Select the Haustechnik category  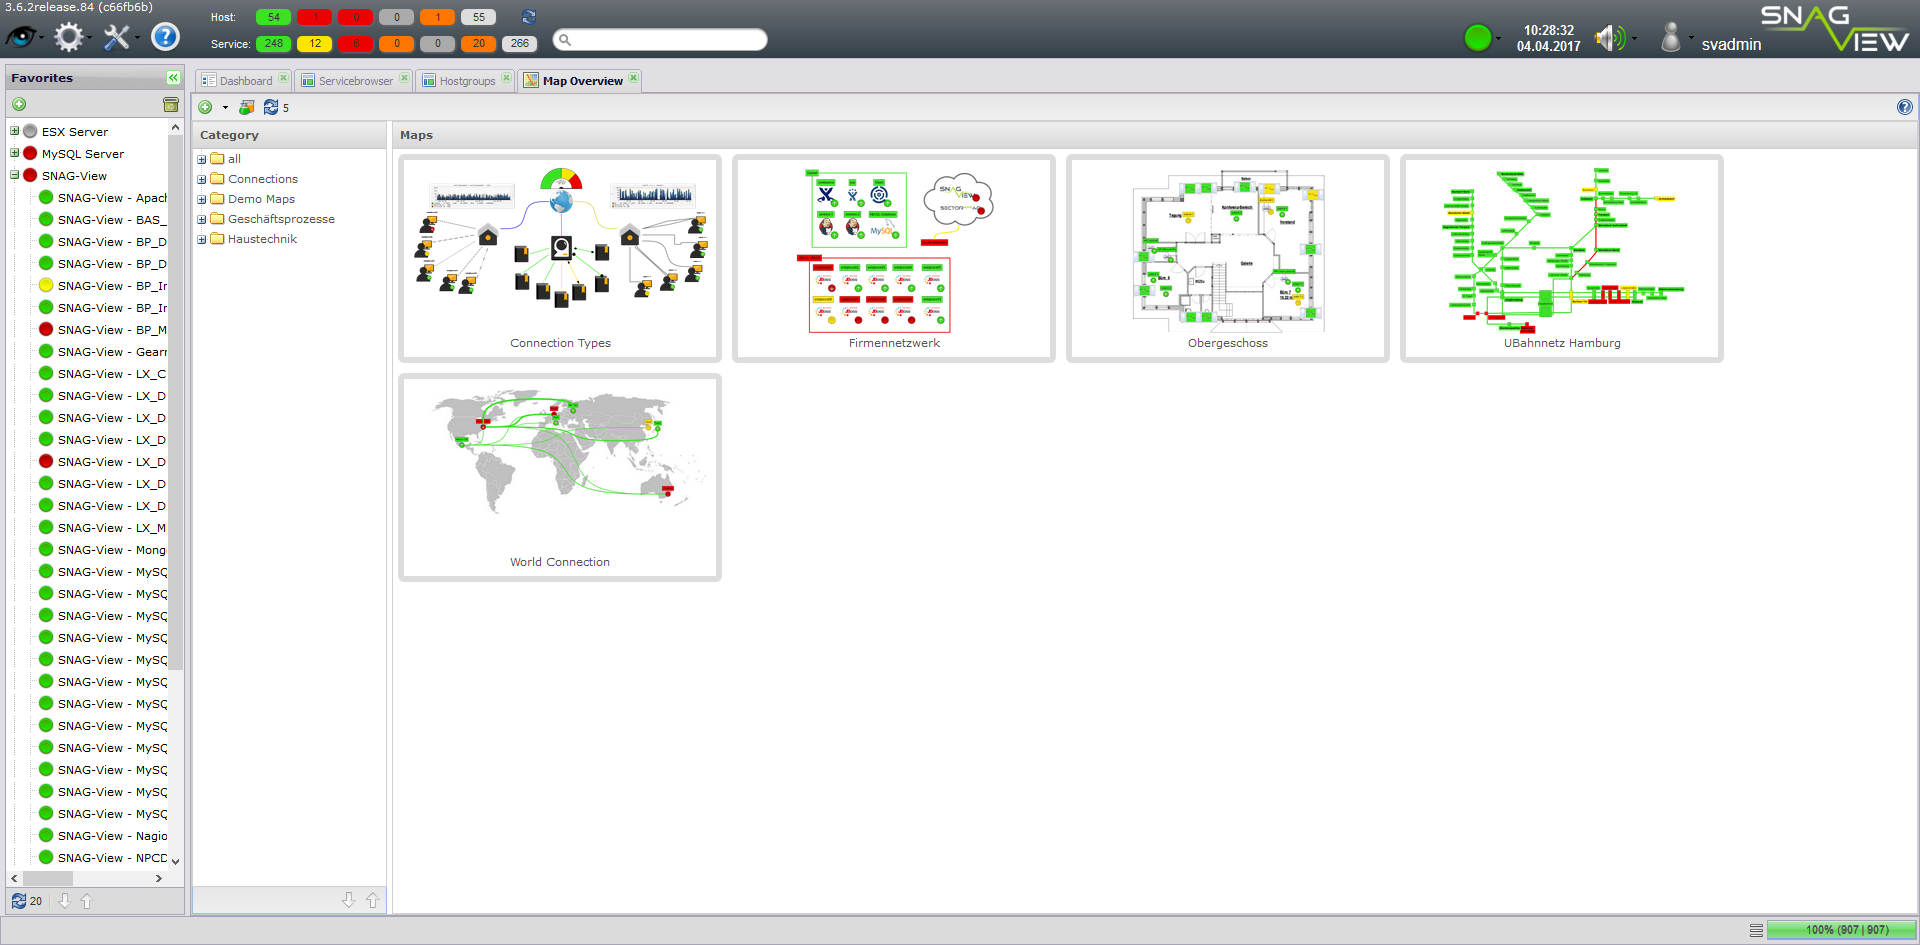click(x=262, y=239)
